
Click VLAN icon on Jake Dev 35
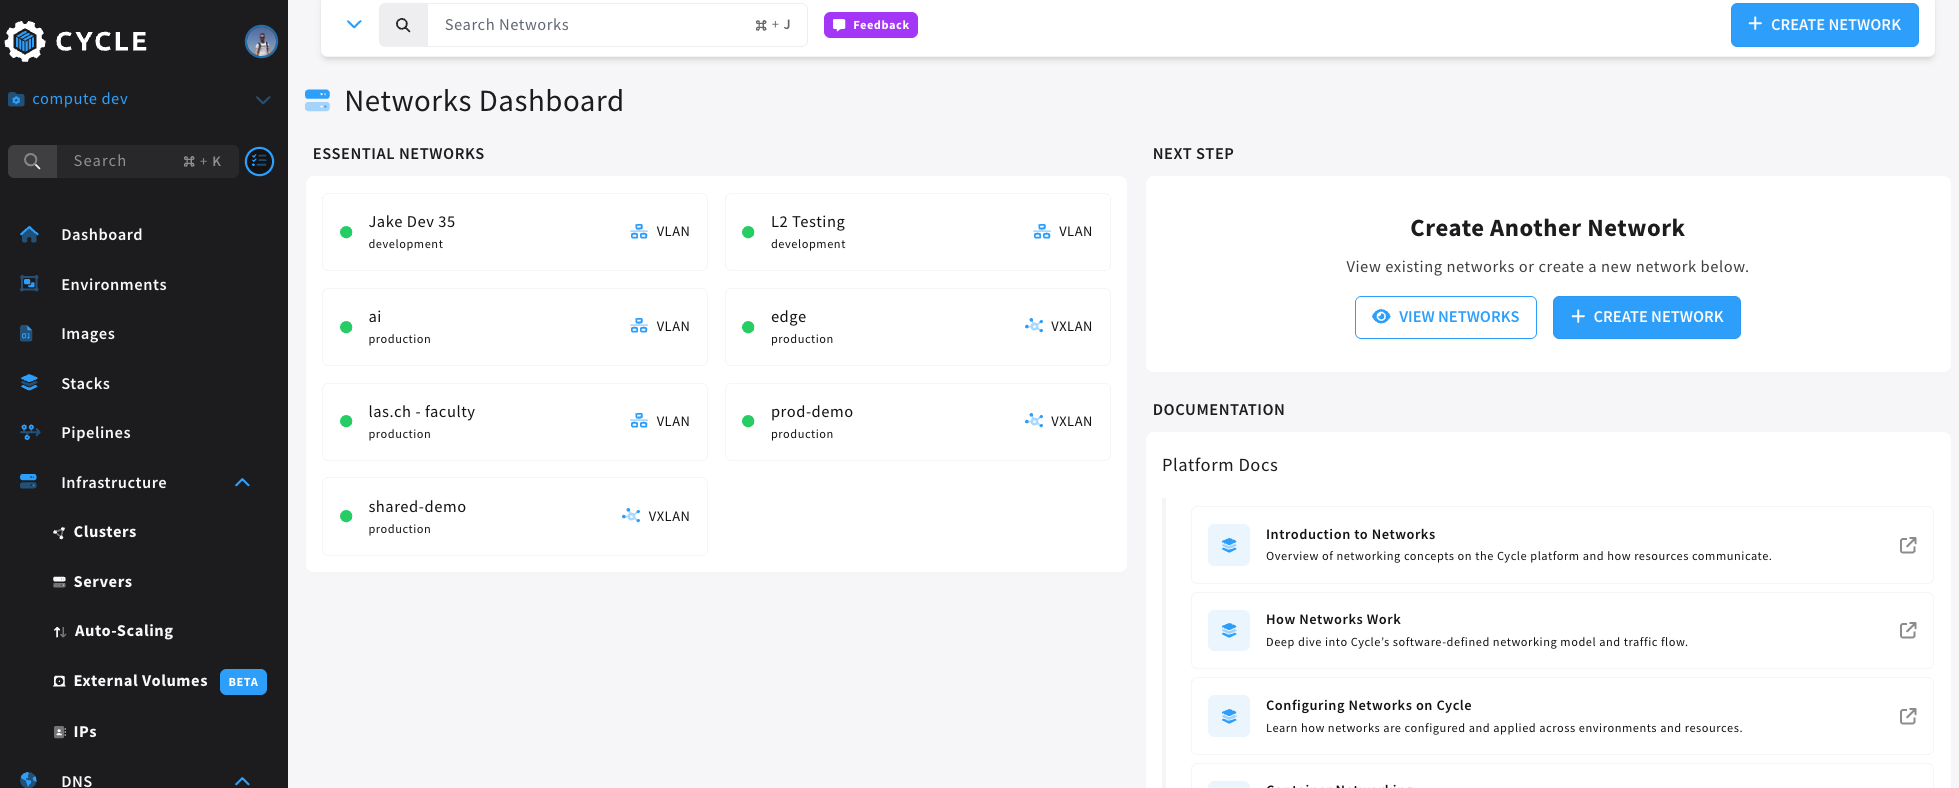[639, 232]
